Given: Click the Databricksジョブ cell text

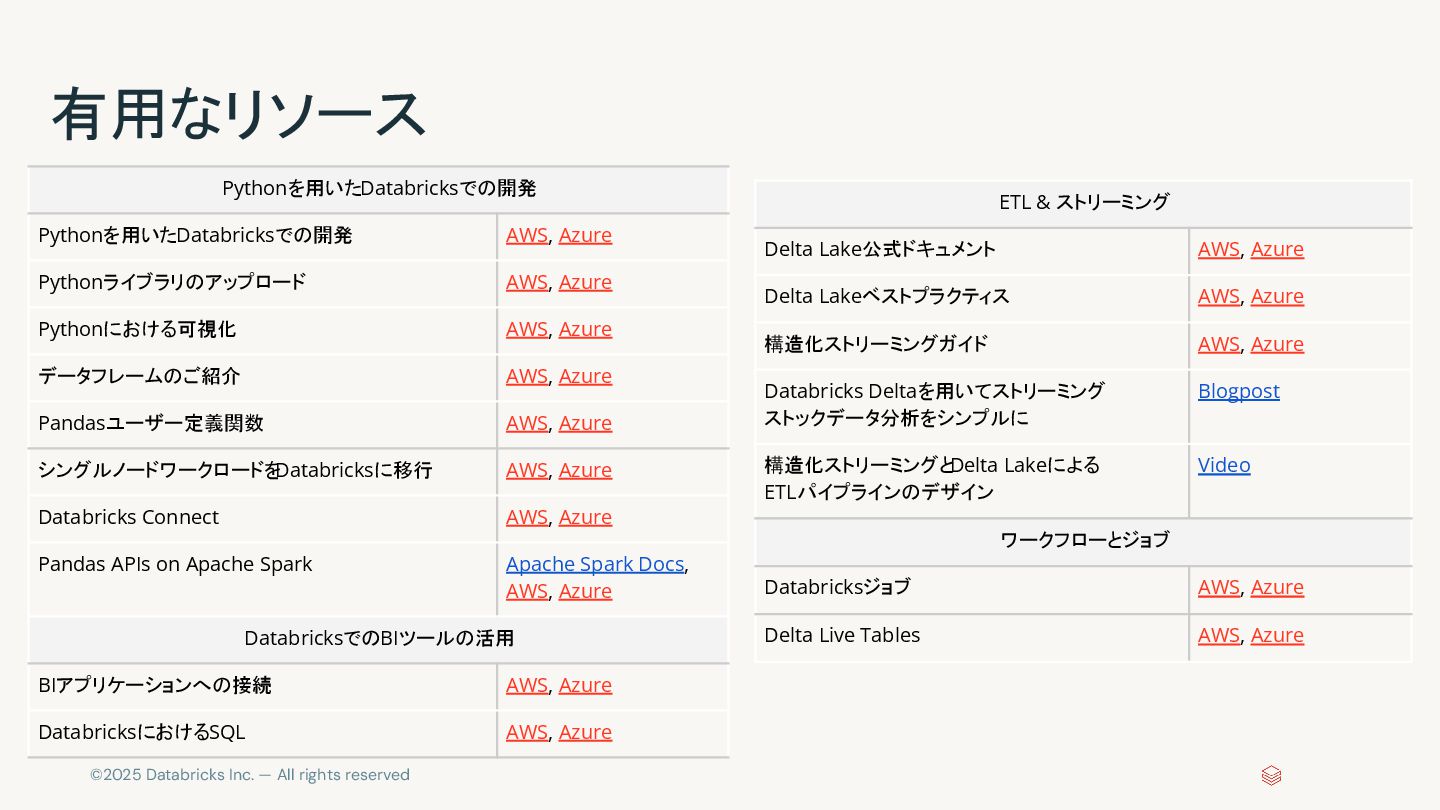Looking at the screenshot, I should pos(837,587).
